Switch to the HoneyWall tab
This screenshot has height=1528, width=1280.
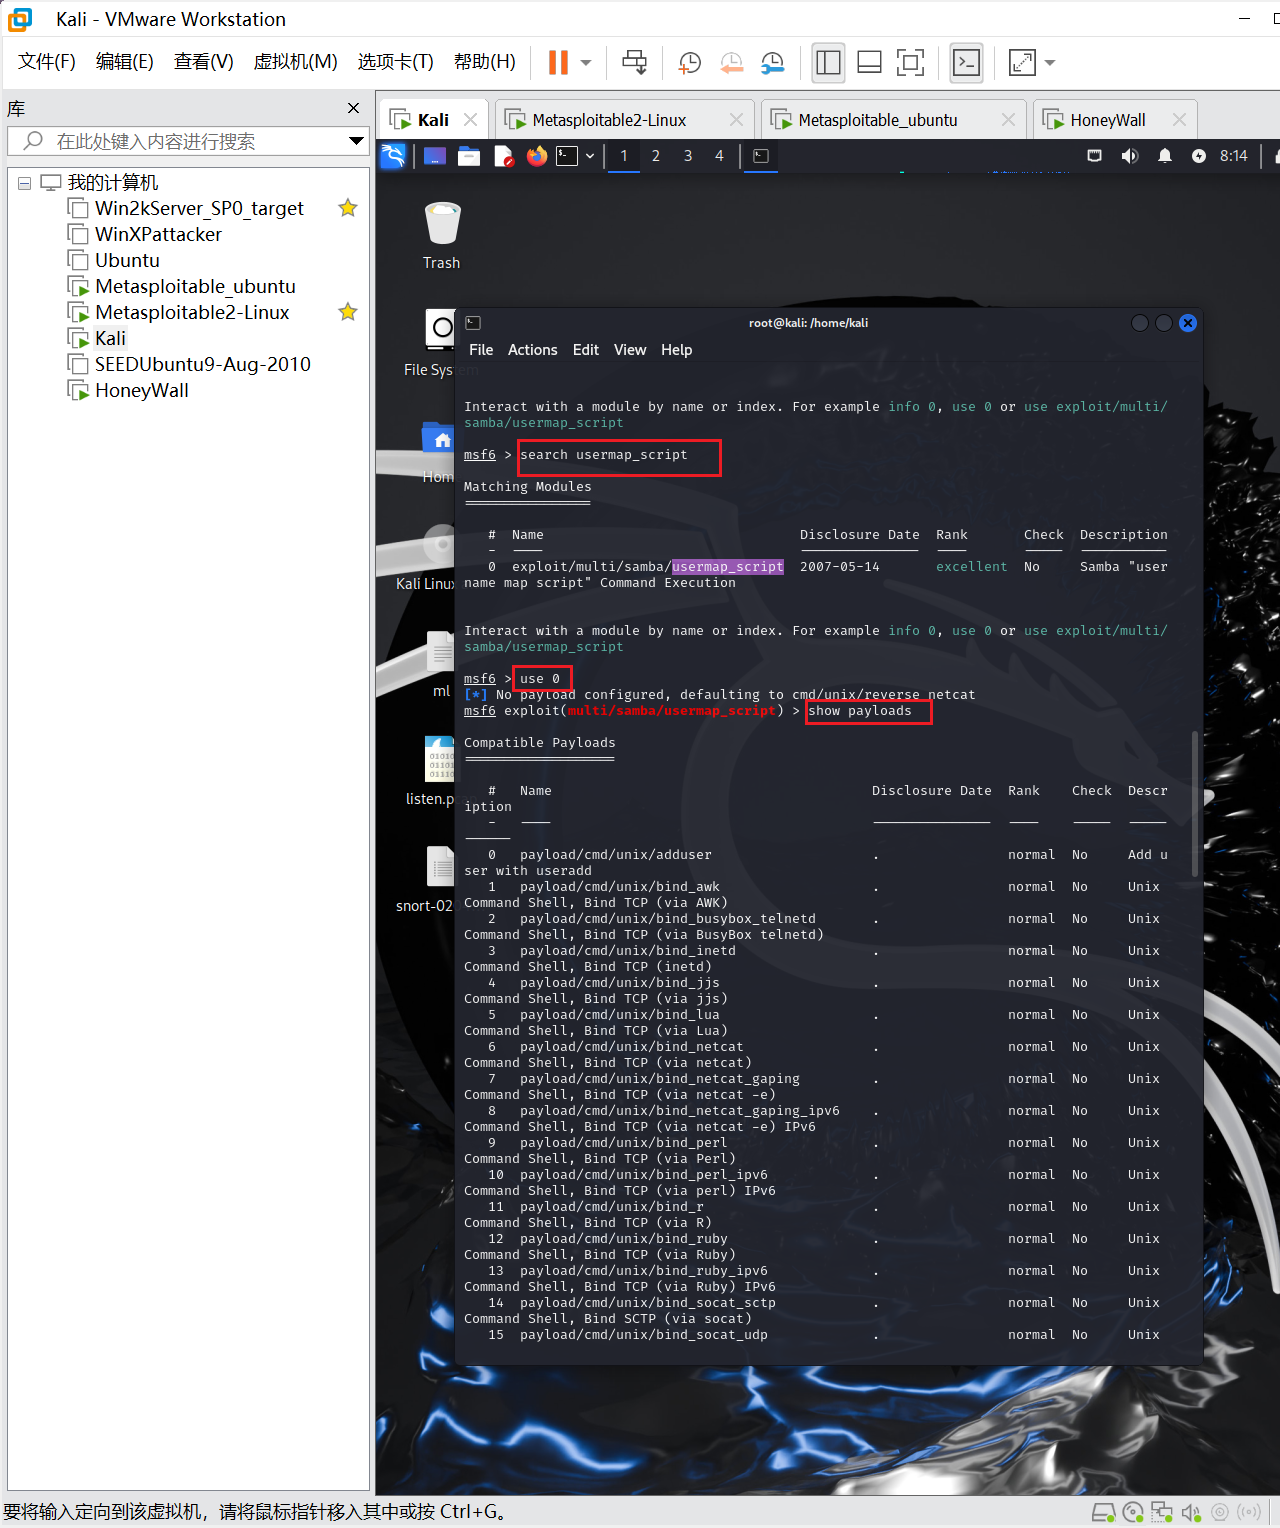tap(1116, 120)
